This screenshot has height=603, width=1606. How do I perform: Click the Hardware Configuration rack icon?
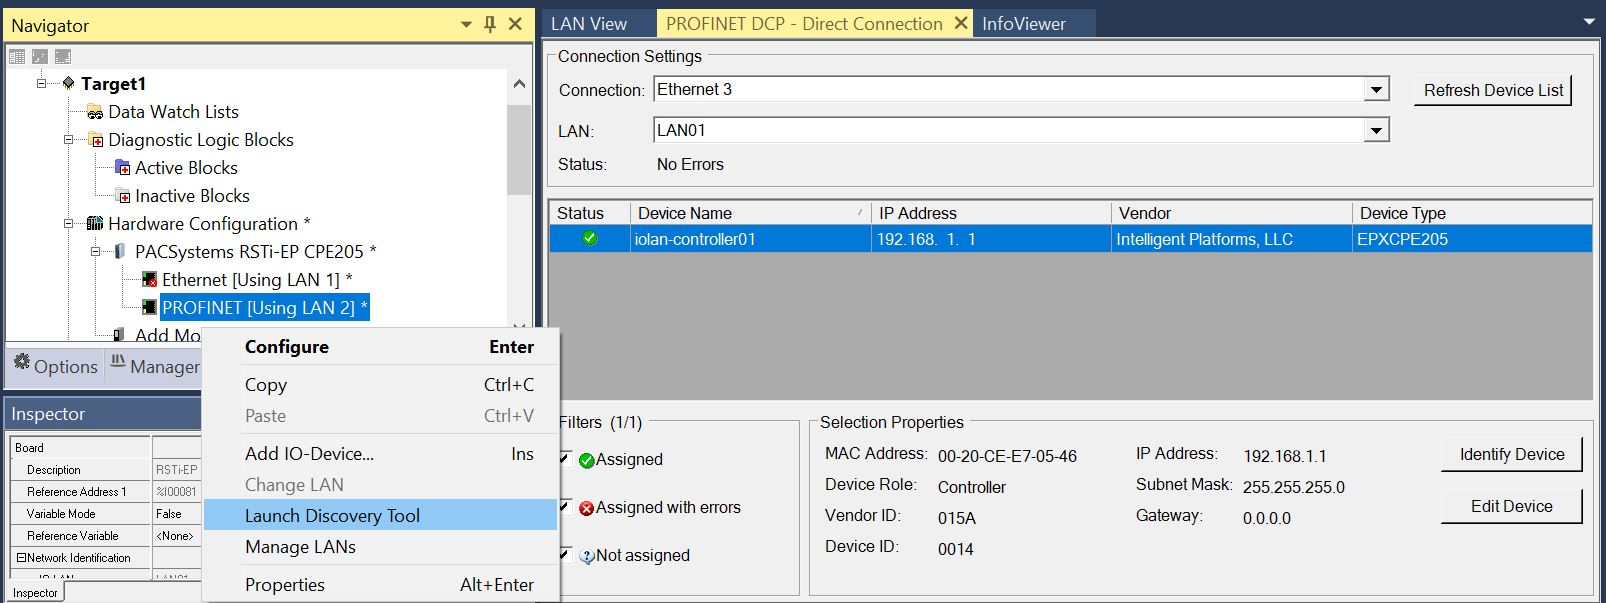pyautogui.click(x=95, y=224)
